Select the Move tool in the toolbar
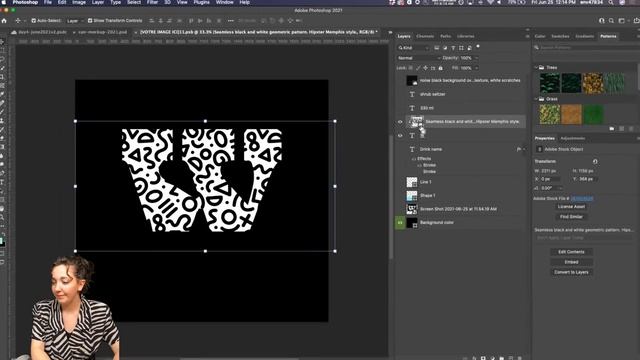Viewport: 640px width, 360px height. (x=2, y=42)
